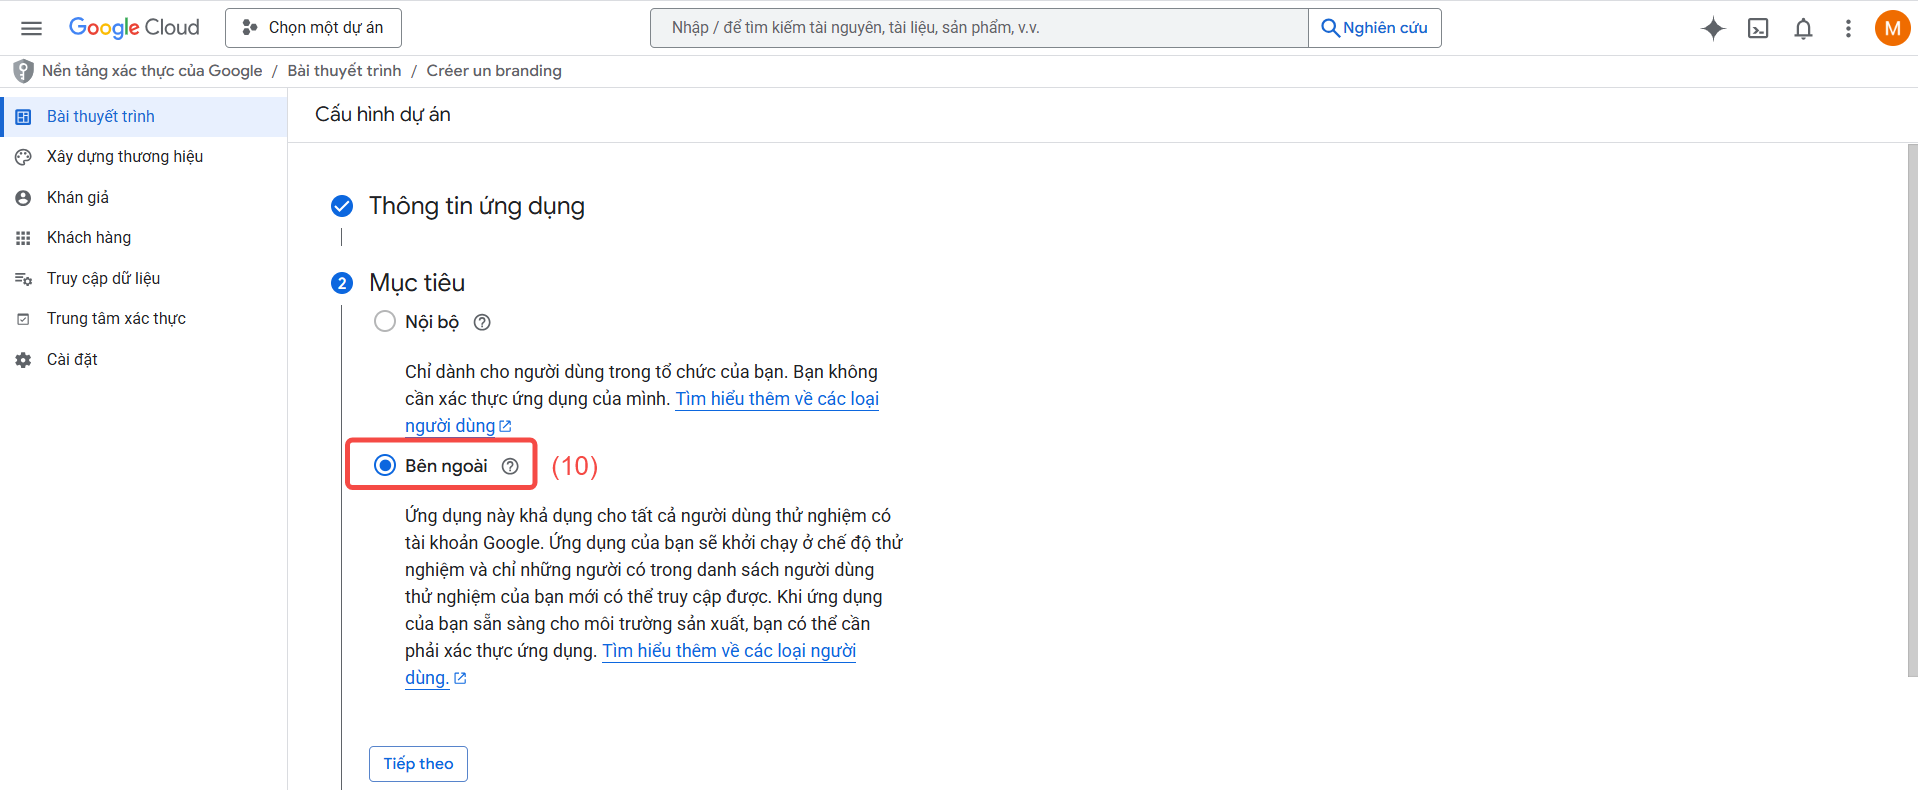The height and width of the screenshot is (790, 1918).
Task: Click the checkbox icon for Trung tâm xác thực
Action: coord(23,319)
